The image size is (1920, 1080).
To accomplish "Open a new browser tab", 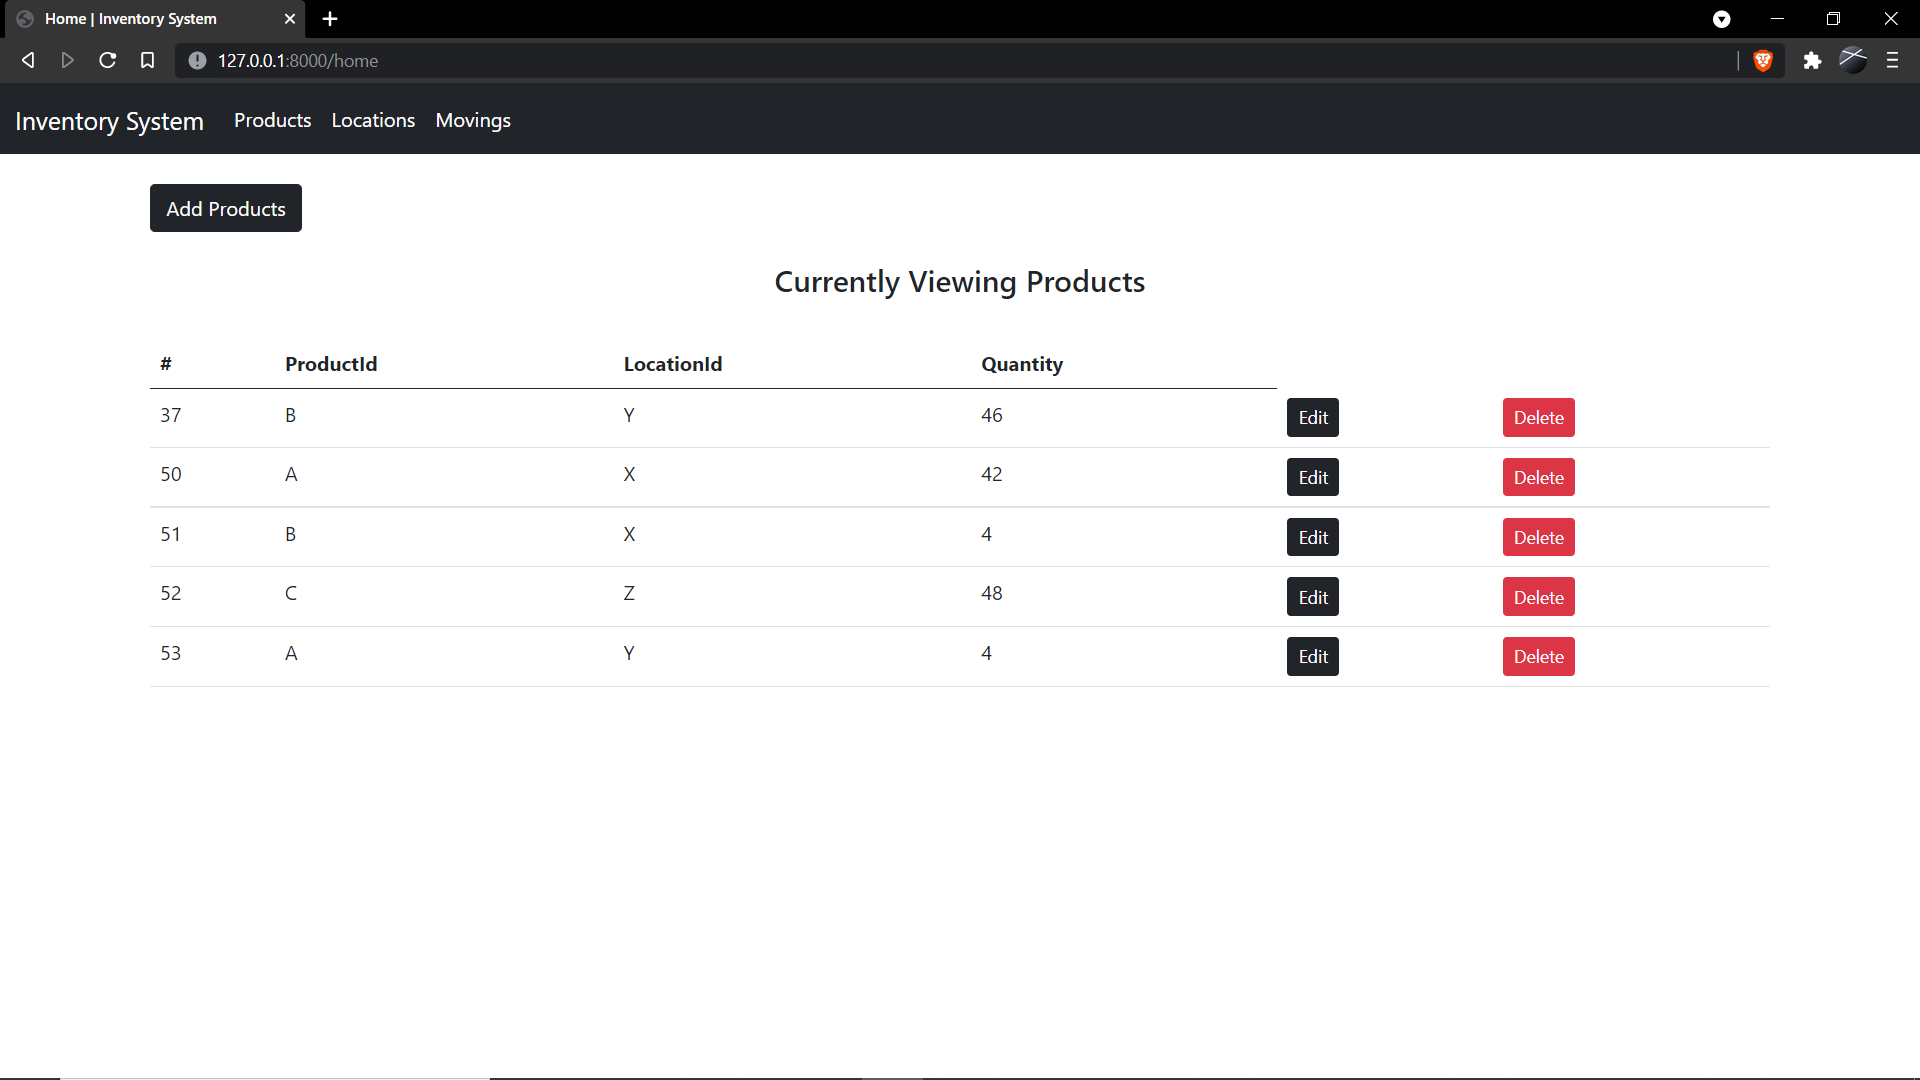I will point(330,18).
